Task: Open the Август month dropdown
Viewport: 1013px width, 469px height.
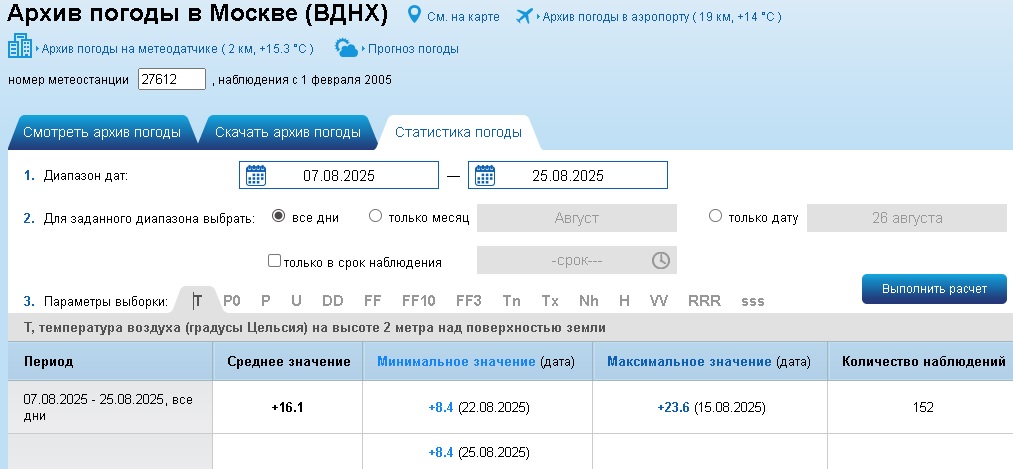Action: click(x=576, y=218)
